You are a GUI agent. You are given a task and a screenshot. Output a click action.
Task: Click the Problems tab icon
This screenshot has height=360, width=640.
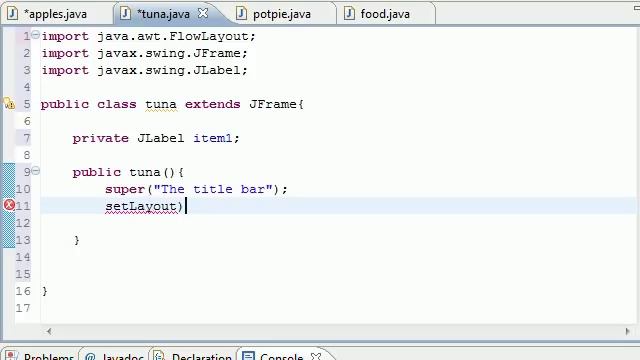[x=11, y=356]
